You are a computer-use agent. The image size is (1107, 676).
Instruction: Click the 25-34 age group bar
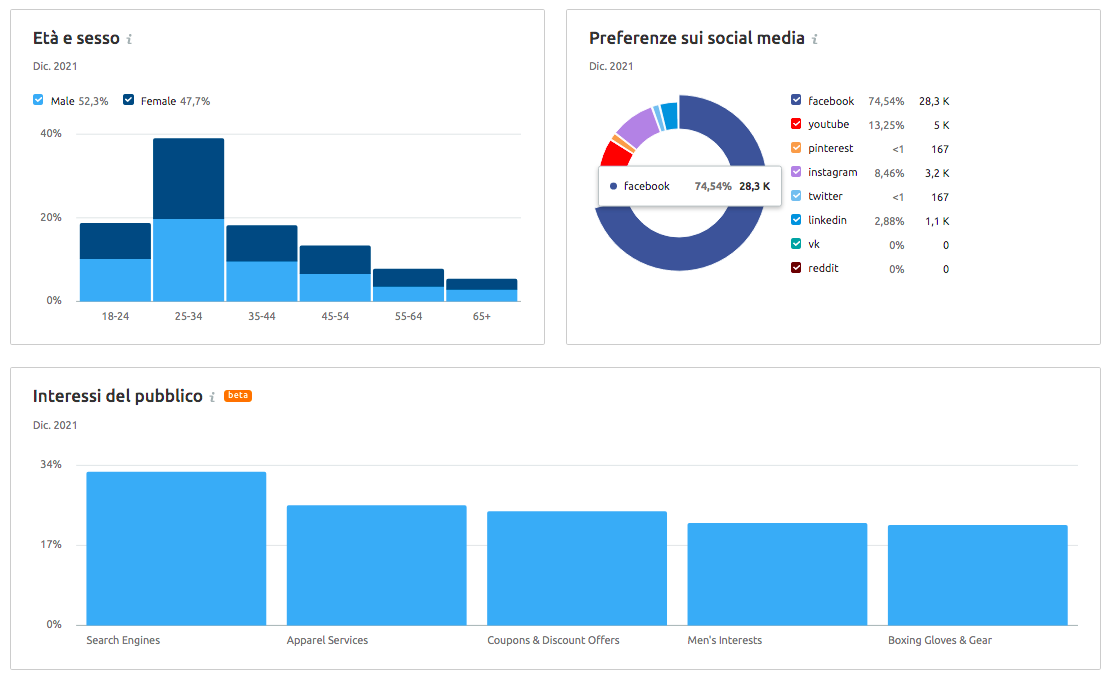[x=188, y=220]
